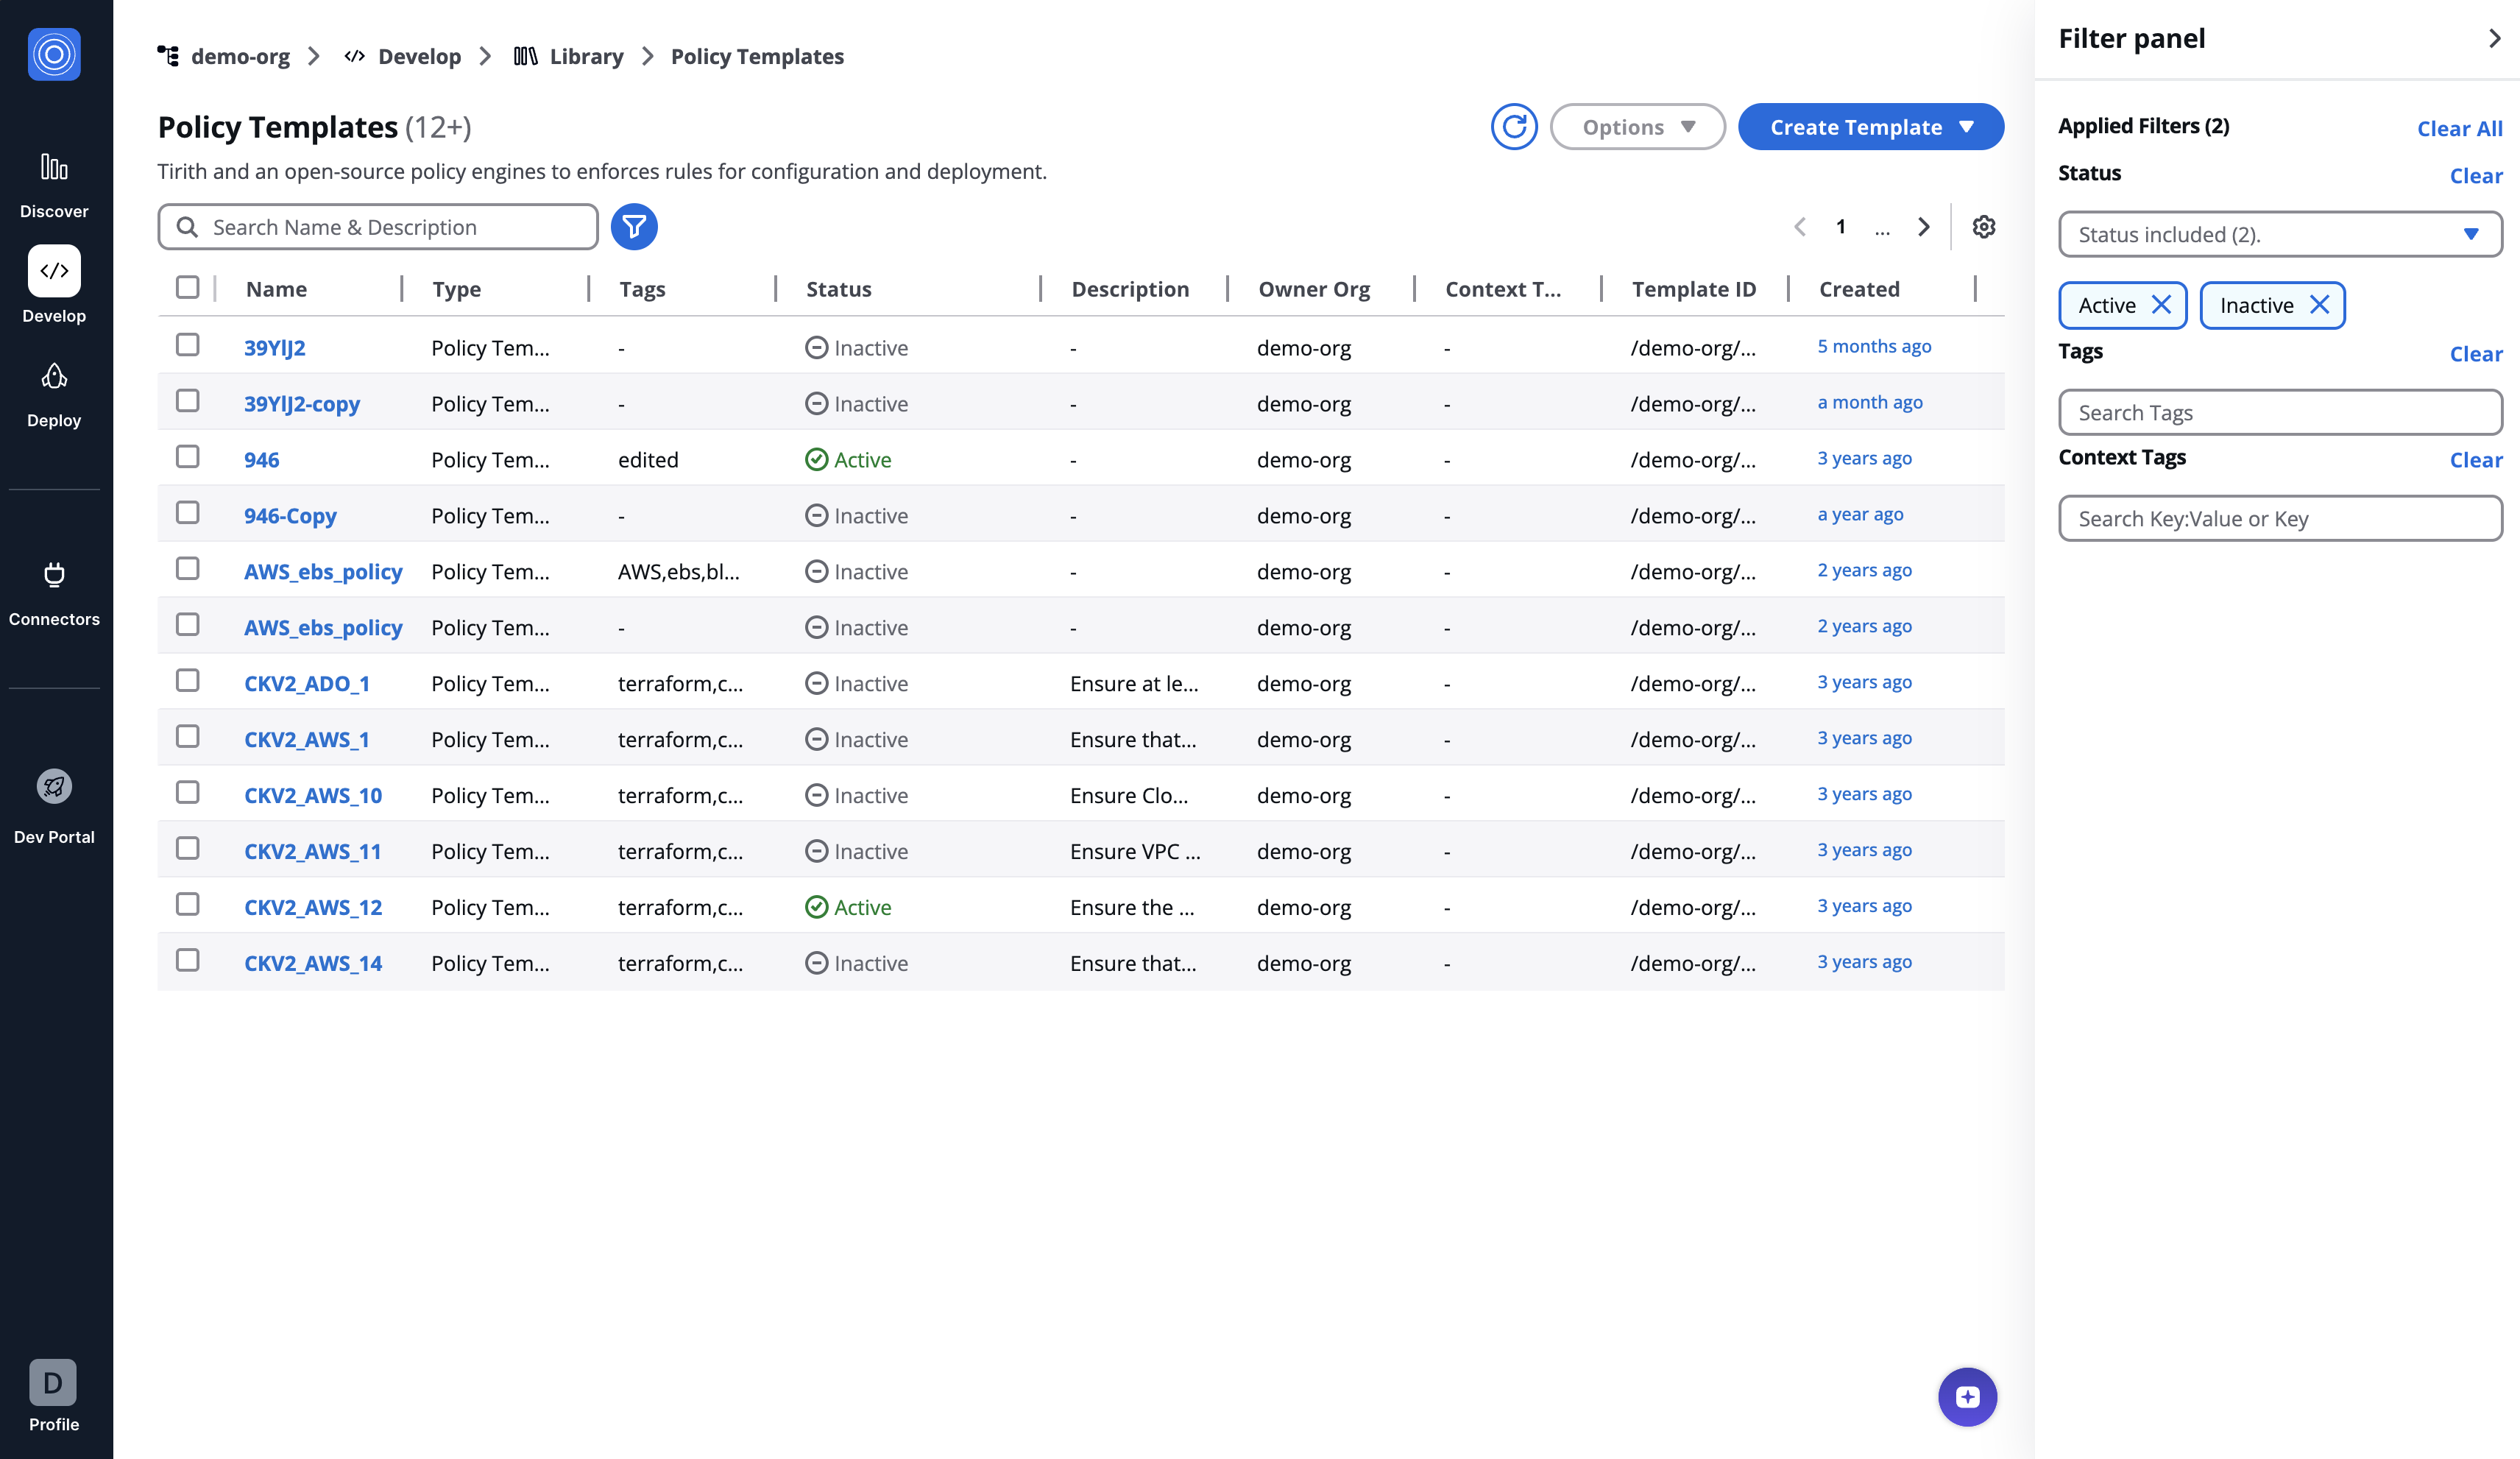Viewport: 2520px width, 1459px height.
Task: Check the checkbox for template 946
Action: (x=187, y=457)
